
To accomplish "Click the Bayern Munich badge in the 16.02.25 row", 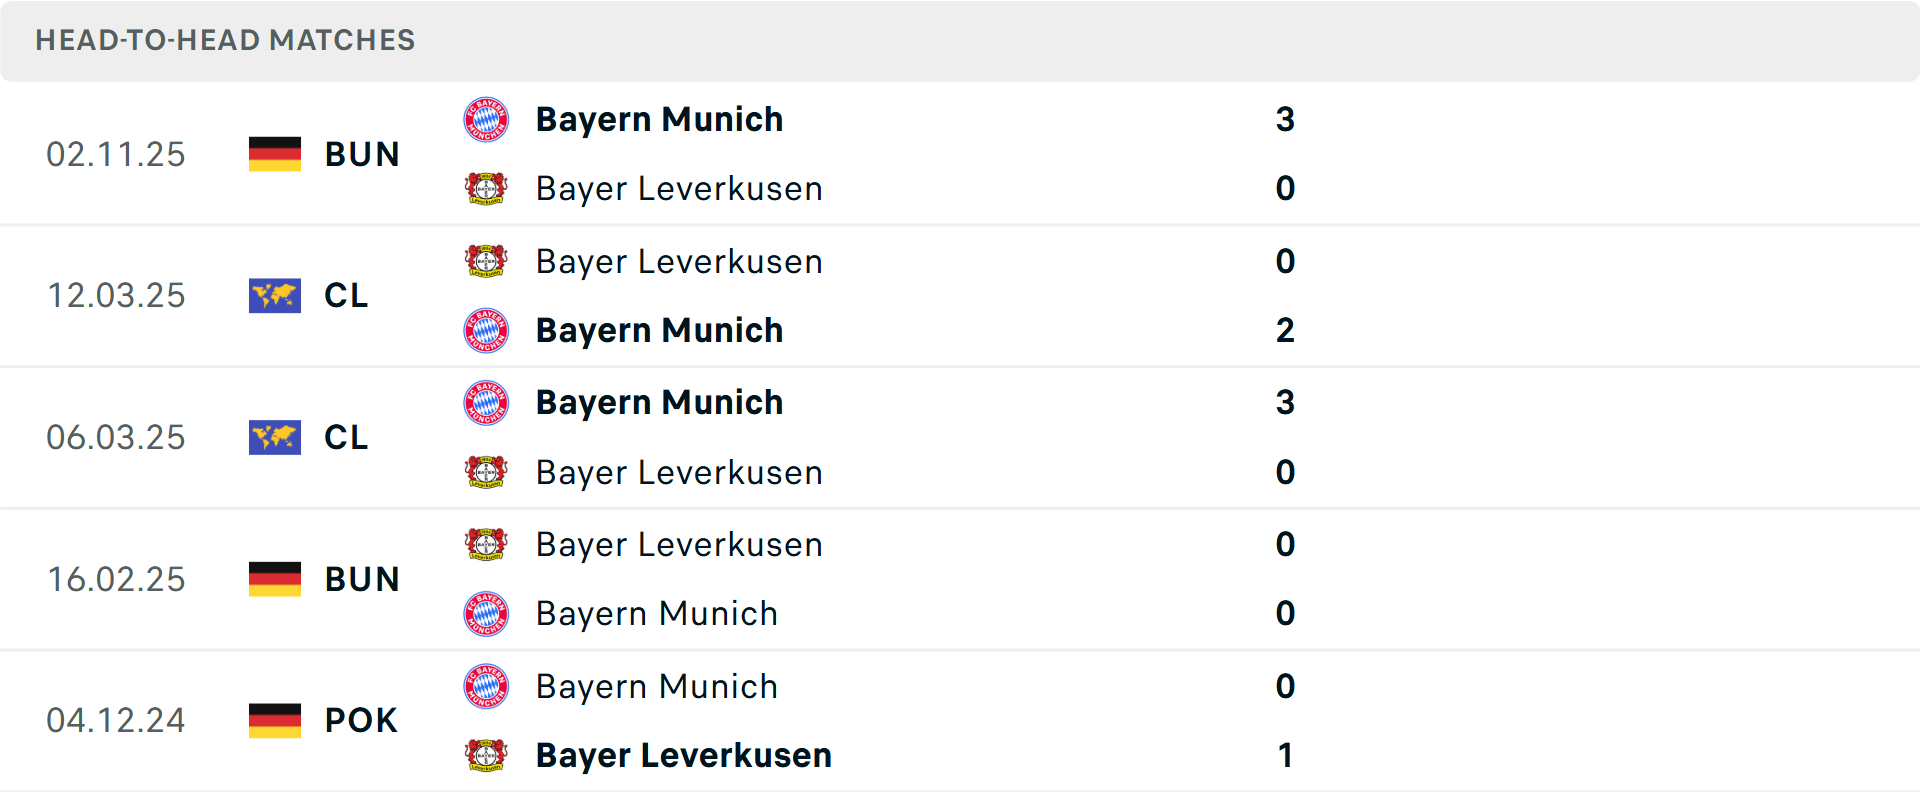I will [x=487, y=613].
